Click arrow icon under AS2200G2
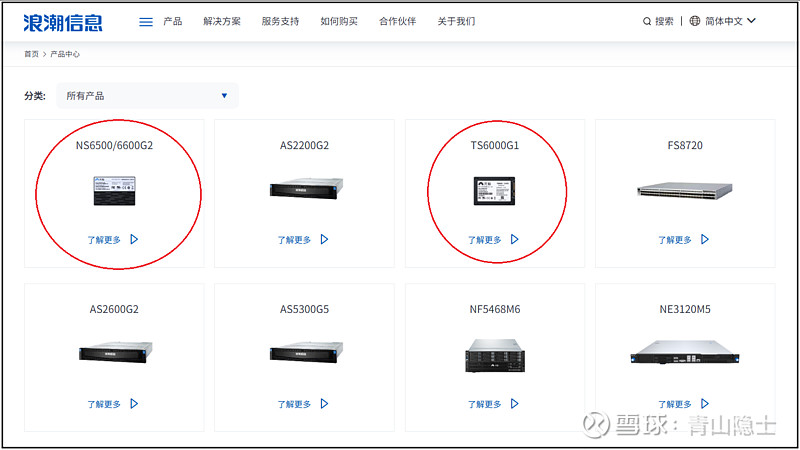Screen dimensions: 800x450 click(324, 239)
